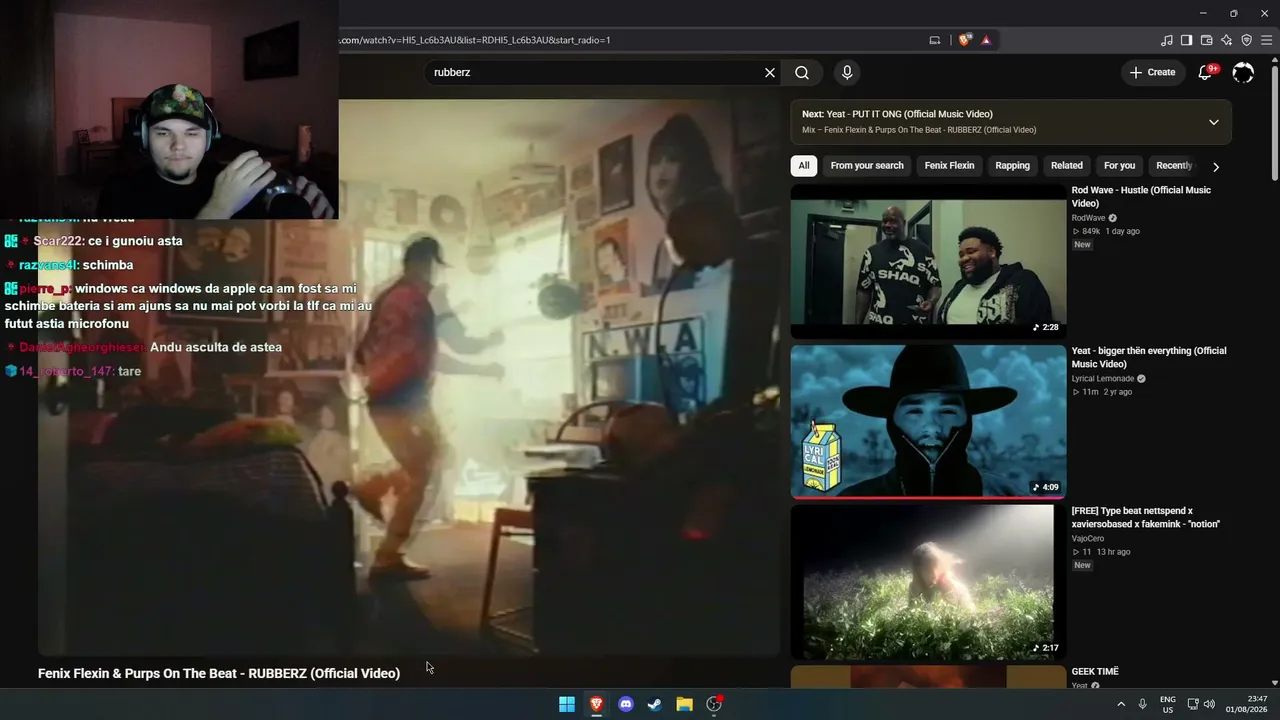The width and height of the screenshot is (1280, 720).
Task: Show hidden system tray icons chevron
Action: [x=1121, y=704]
